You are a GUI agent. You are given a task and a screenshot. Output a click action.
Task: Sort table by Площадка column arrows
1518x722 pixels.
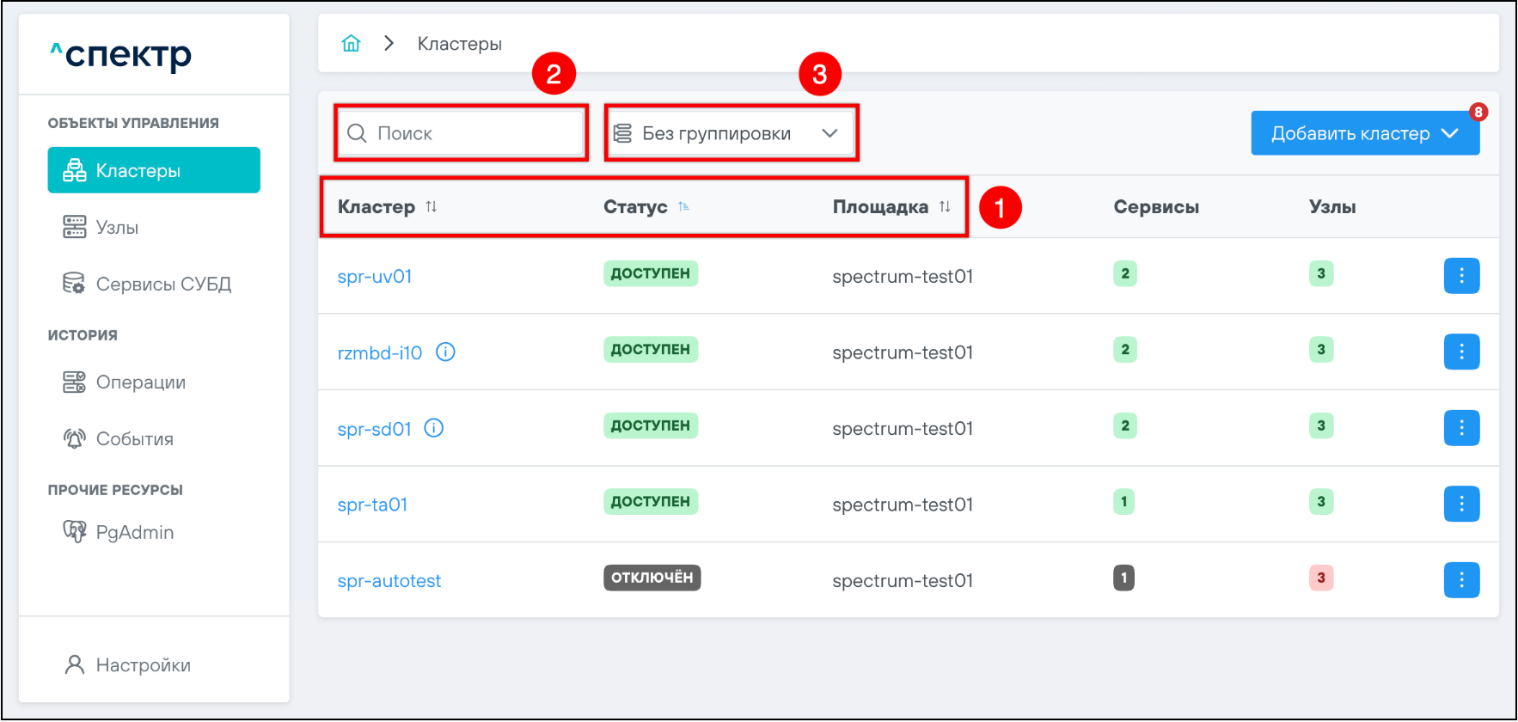(944, 207)
